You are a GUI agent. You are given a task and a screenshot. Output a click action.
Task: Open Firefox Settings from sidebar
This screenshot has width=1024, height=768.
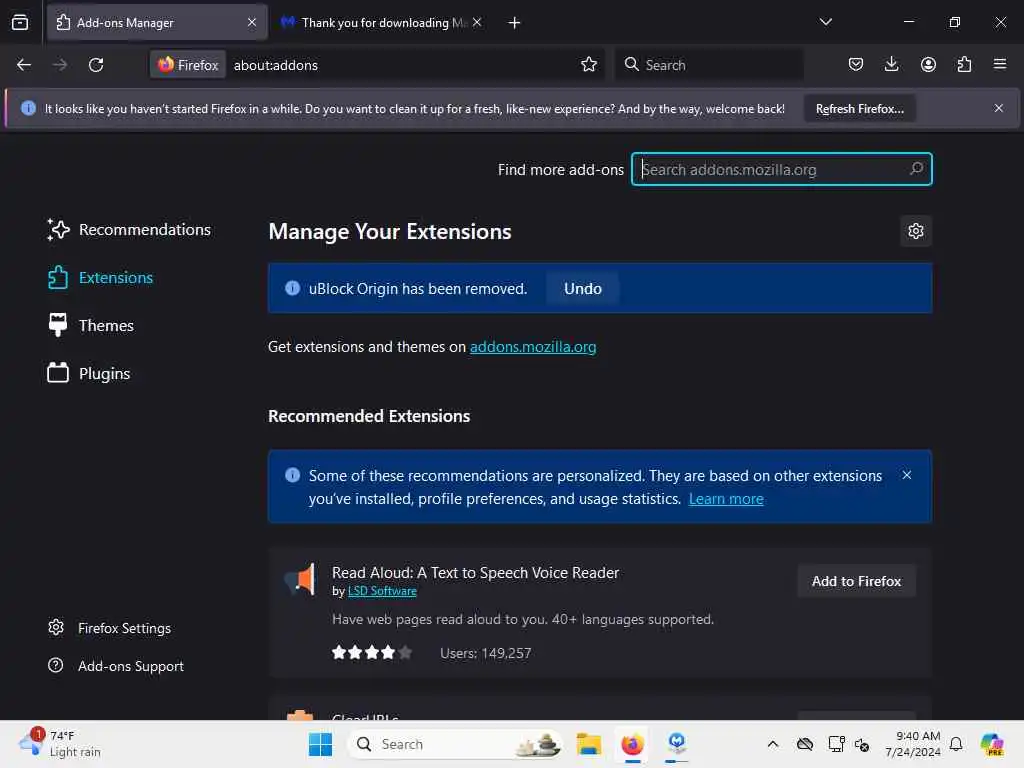pyautogui.click(x=110, y=628)
